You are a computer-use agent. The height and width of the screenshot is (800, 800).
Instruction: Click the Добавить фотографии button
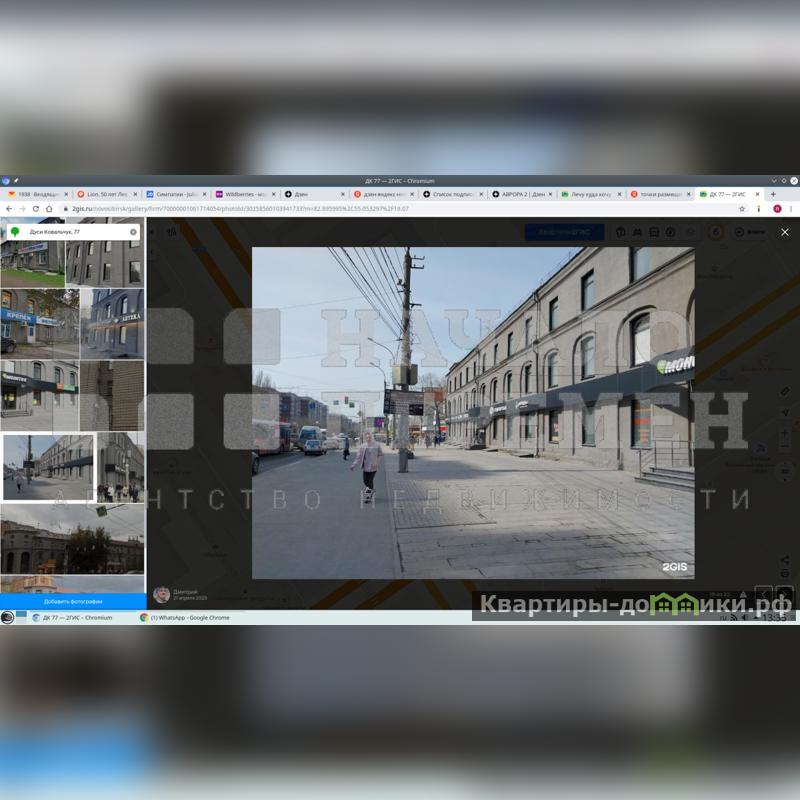click(73, 602)
